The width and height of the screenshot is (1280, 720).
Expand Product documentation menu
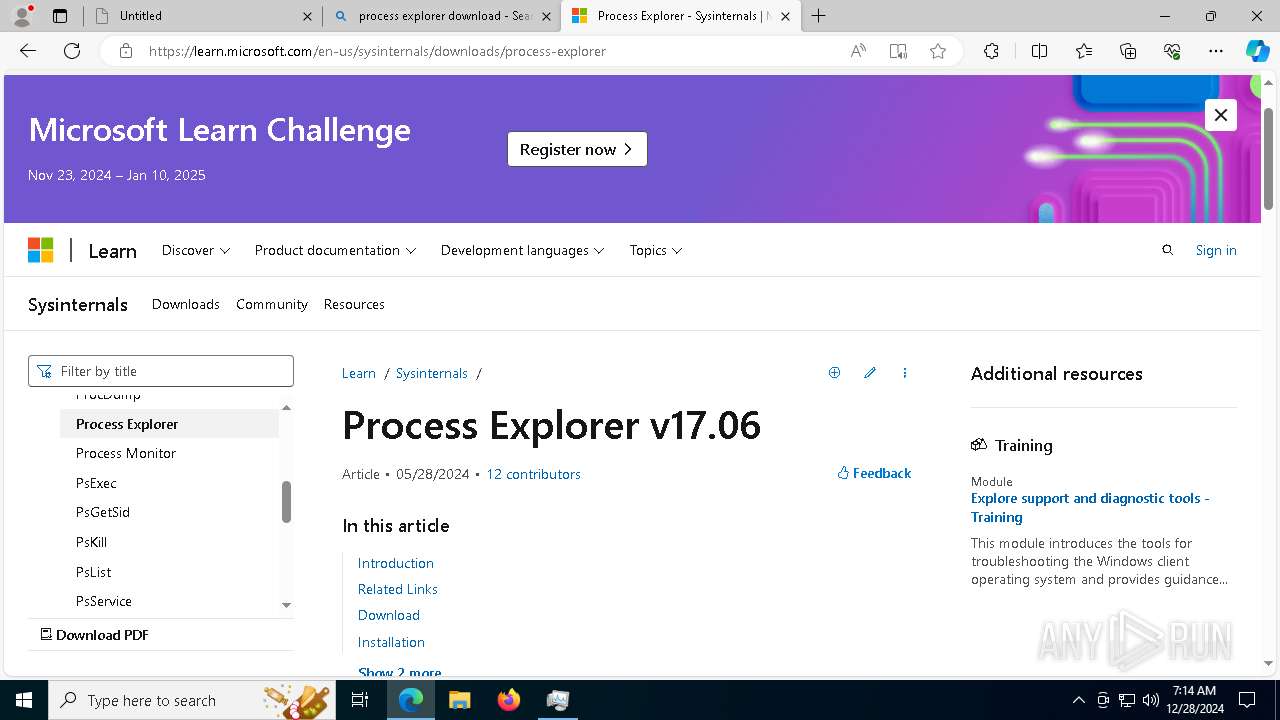(335, 250)
